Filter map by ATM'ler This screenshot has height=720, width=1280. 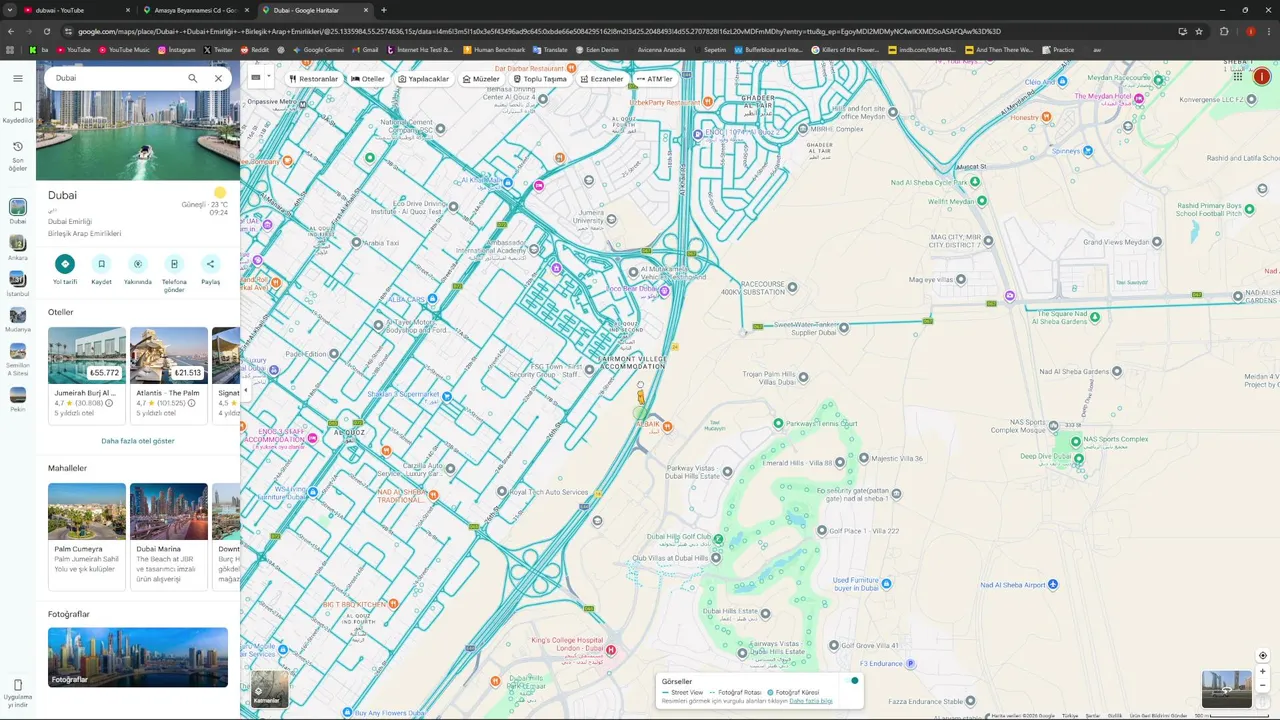pos(655,79)
